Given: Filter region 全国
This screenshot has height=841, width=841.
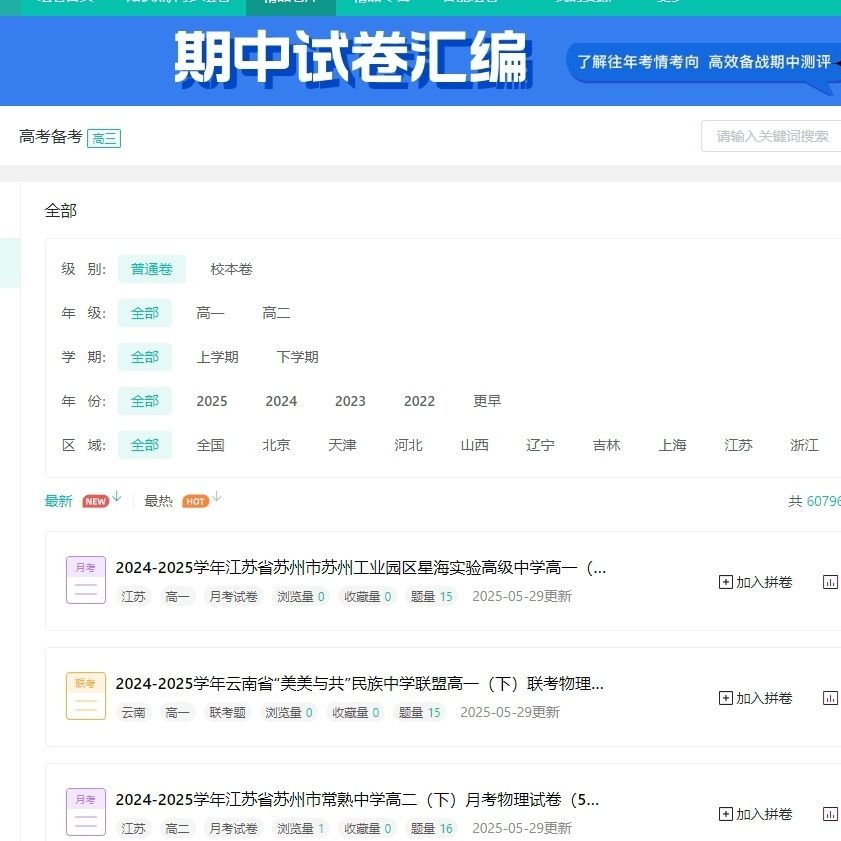Looking at the screenshot, I should click(210, 445).
